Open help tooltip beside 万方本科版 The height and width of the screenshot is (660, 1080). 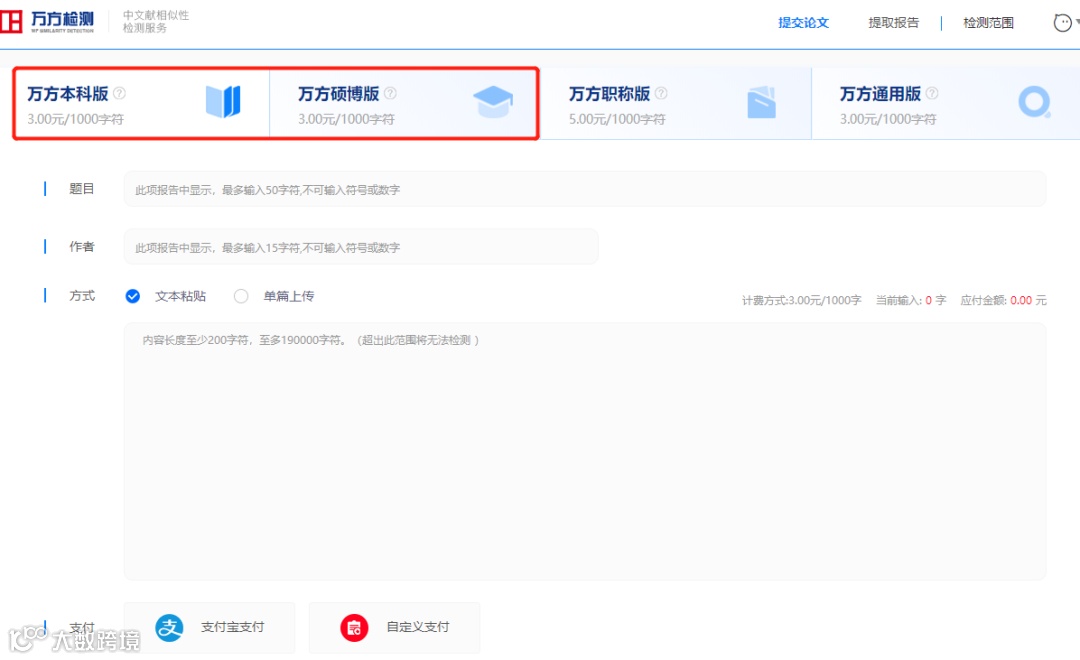(119, 93)
